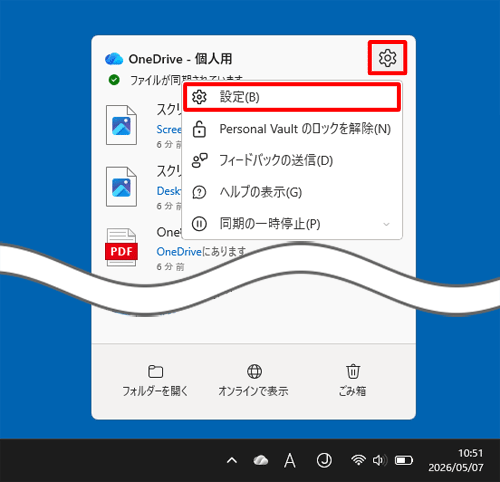The image size is (500, 482).
Task: Click the padlock icon for Personal Vault
Action: (x=199, y=129)
